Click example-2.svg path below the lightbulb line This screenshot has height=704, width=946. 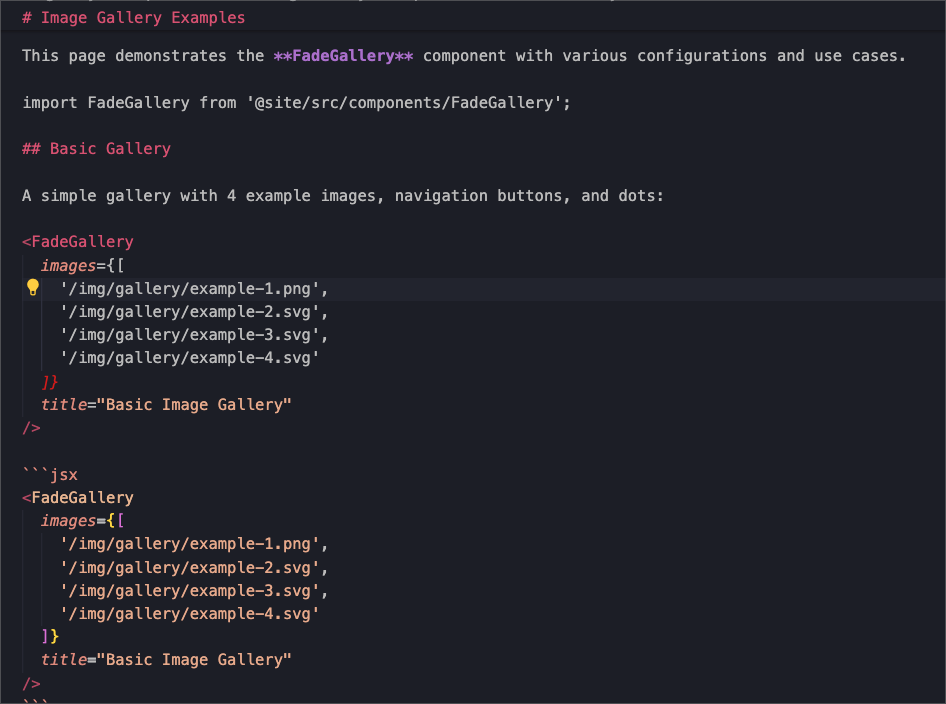(192, 312)
